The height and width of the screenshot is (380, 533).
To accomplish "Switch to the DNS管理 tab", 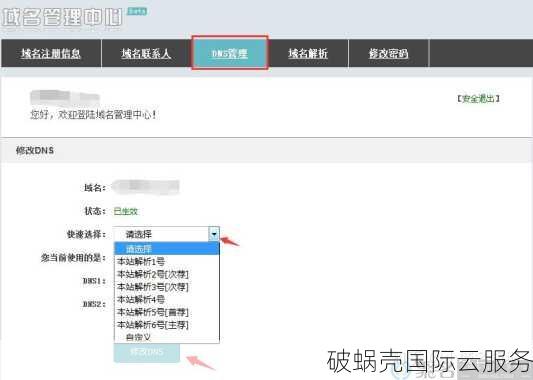I will pos(230,53).
